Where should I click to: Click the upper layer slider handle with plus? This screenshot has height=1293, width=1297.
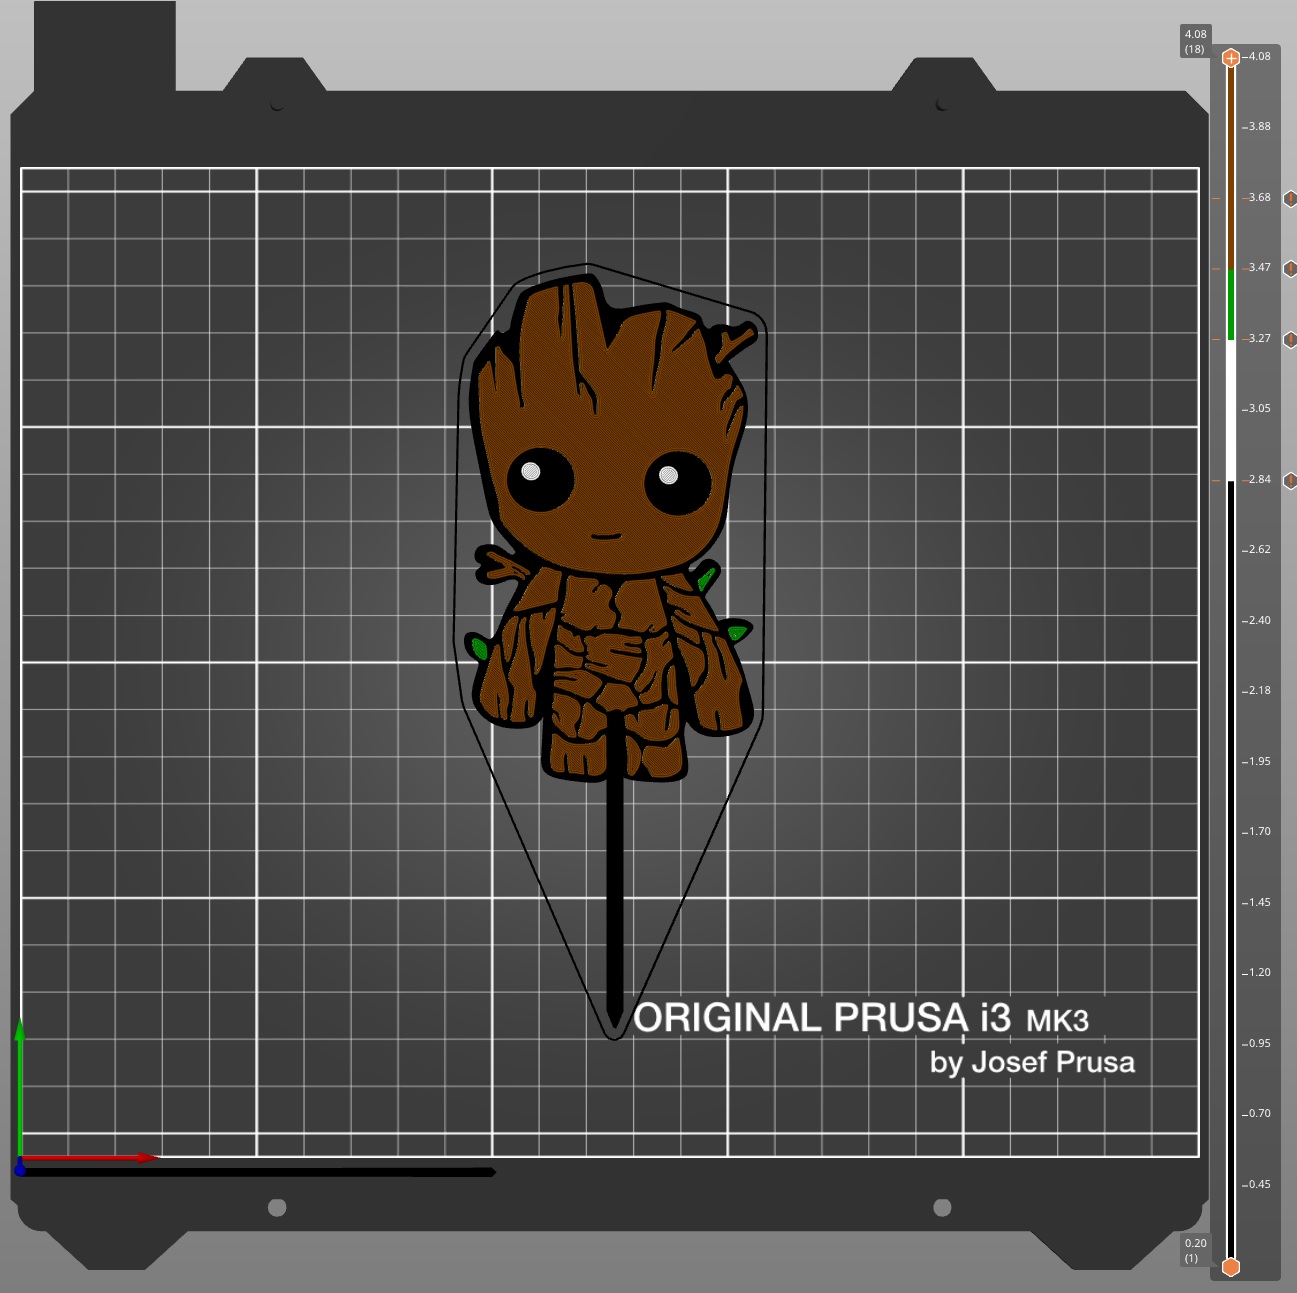(x=1231, y=58)
